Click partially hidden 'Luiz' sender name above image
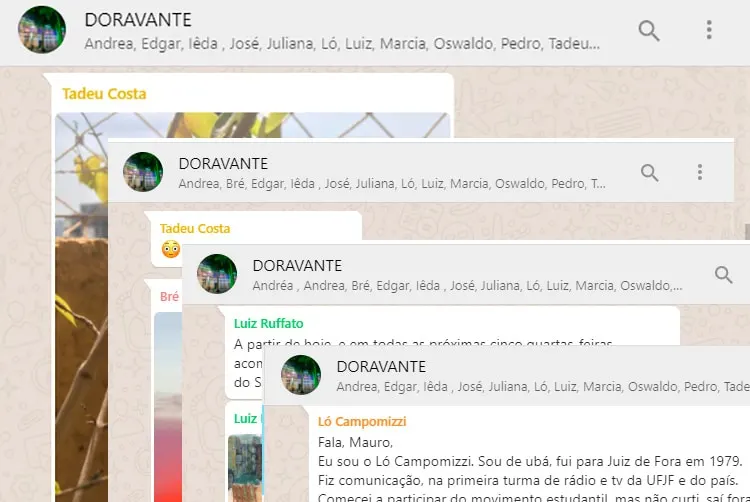 tap(245, 419)
